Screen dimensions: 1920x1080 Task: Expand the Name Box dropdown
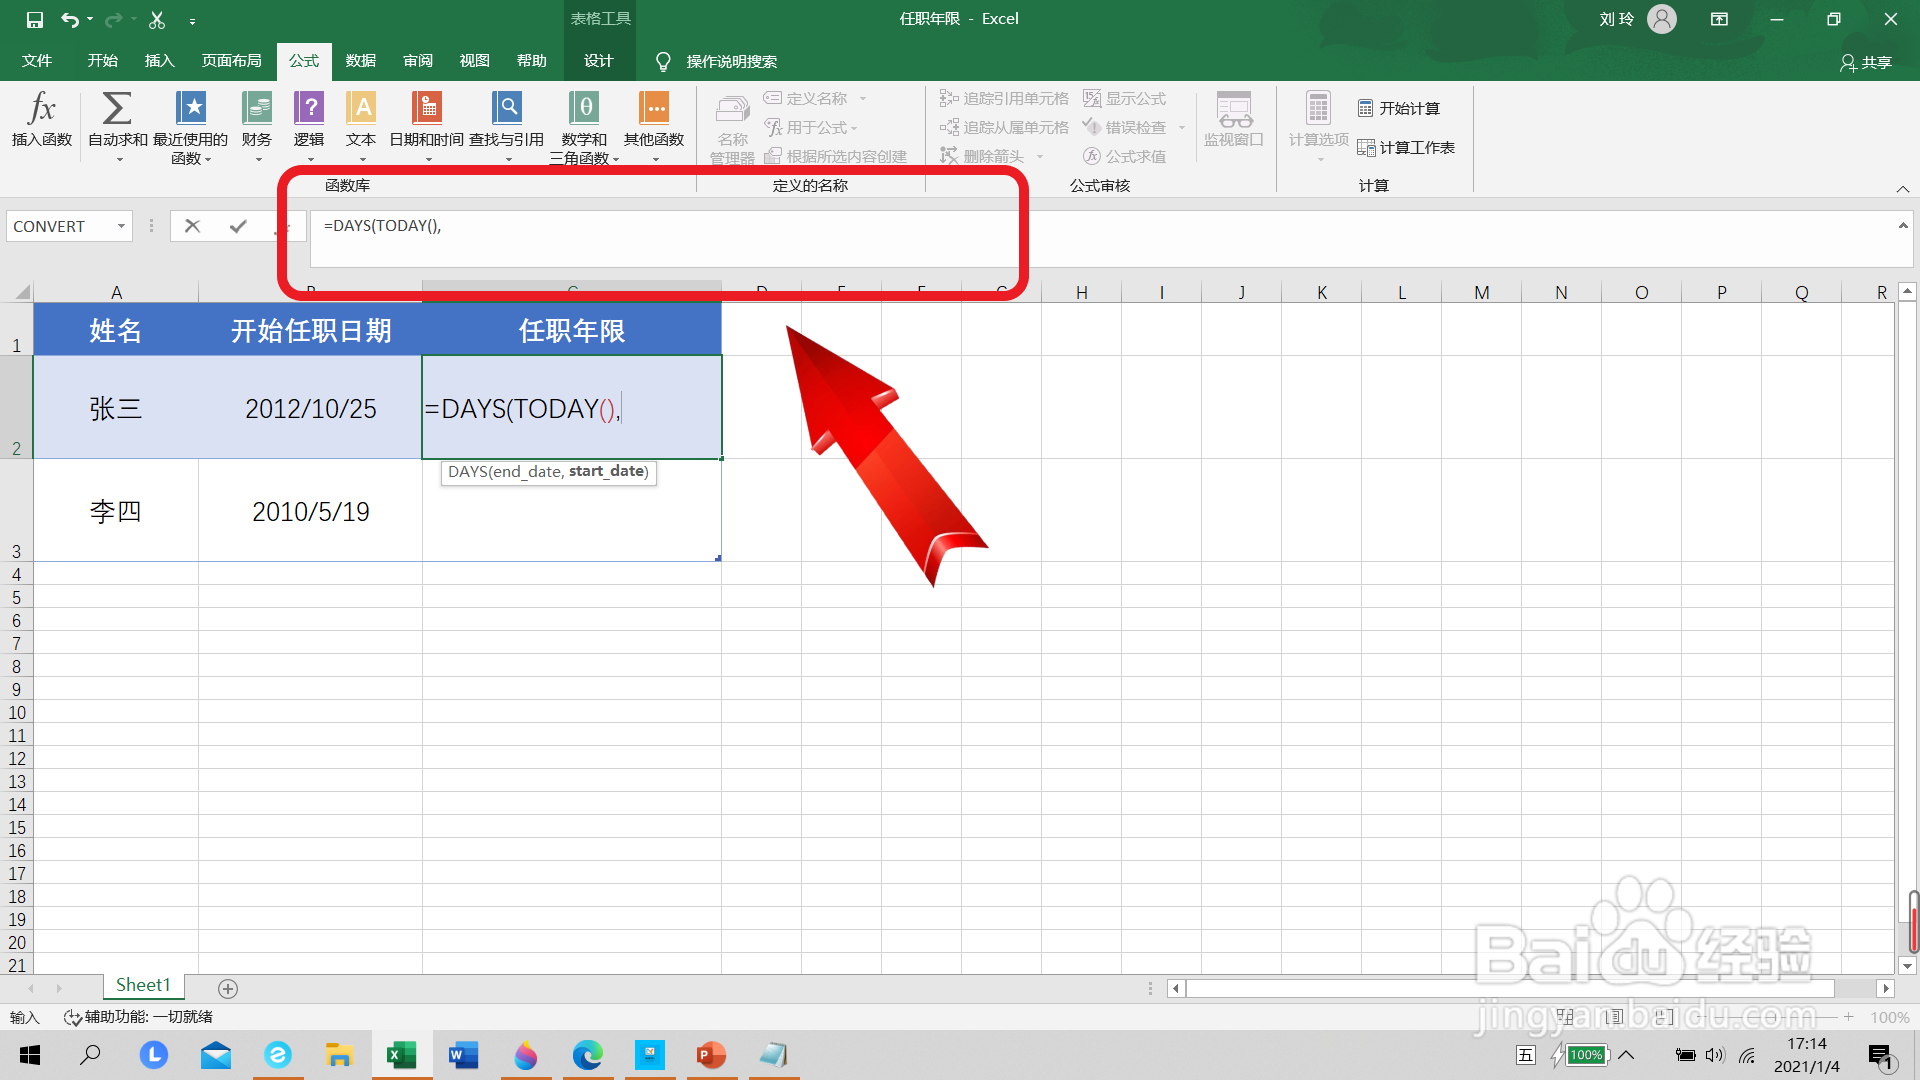point(121,226)
